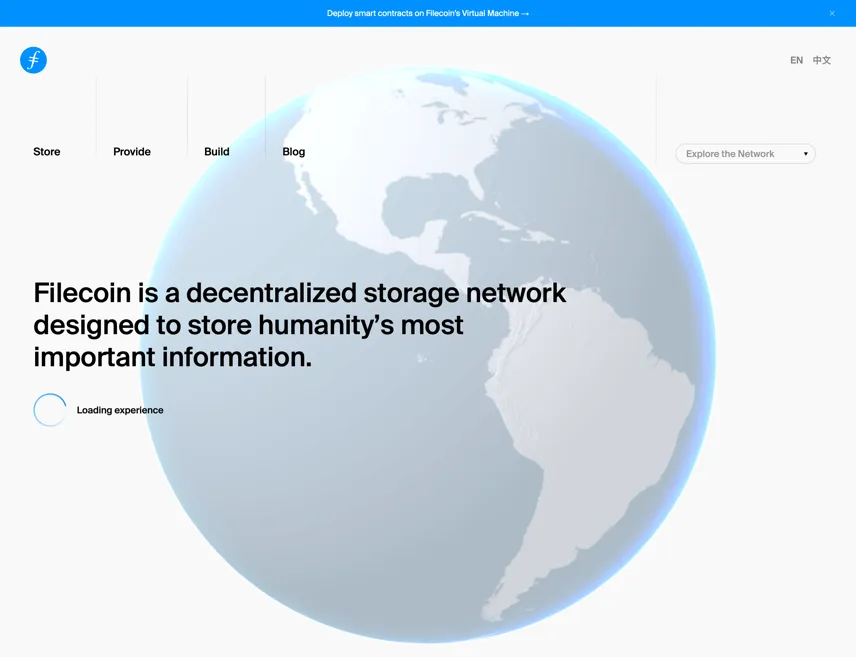Click the Filecoin logo icon

coord(33,60)
